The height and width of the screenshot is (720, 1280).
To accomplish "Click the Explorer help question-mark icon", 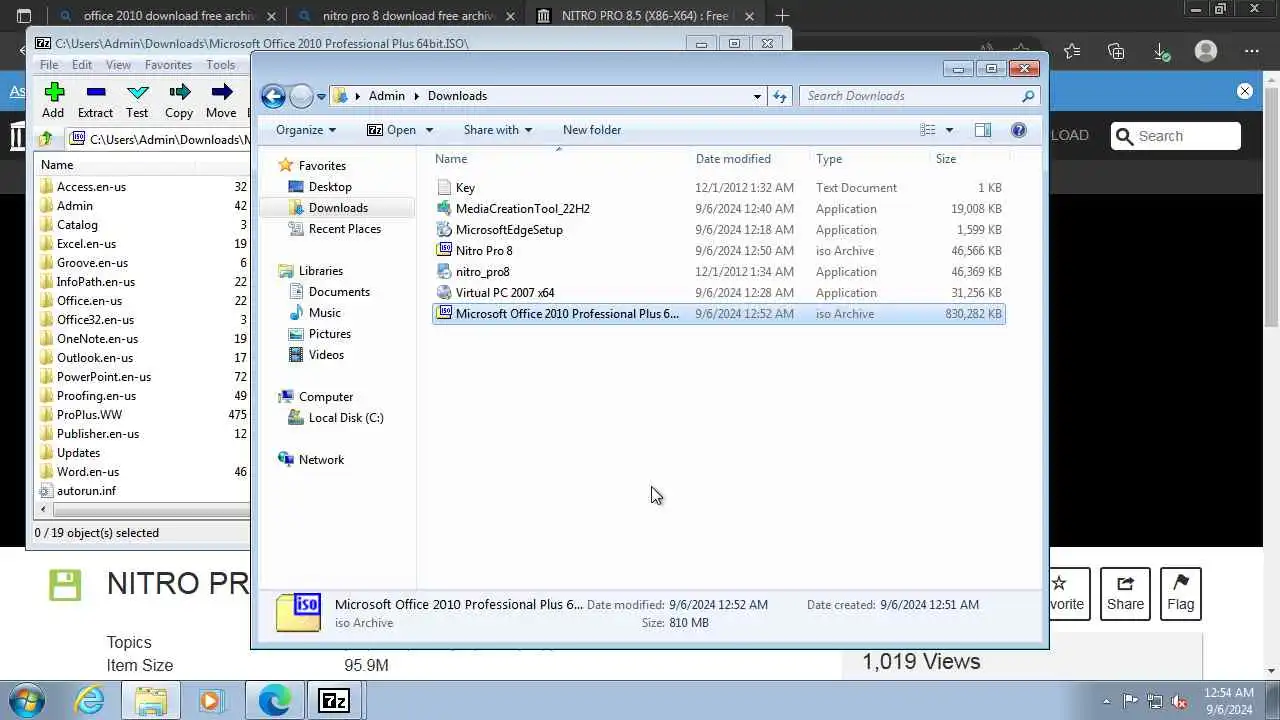I will pos(1018,130).
